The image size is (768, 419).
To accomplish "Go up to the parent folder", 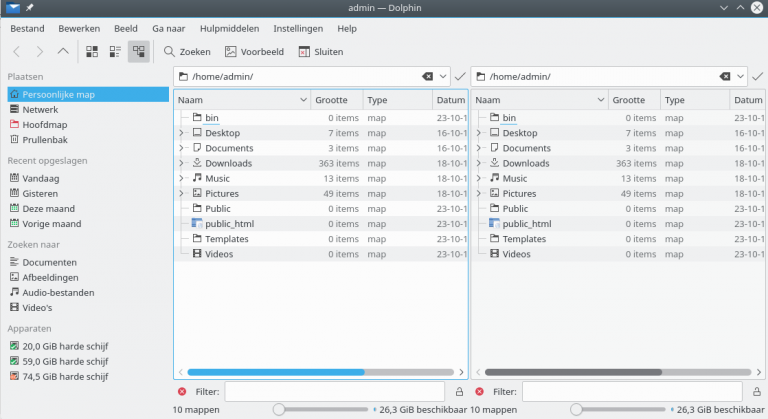I will coord(64,51).
